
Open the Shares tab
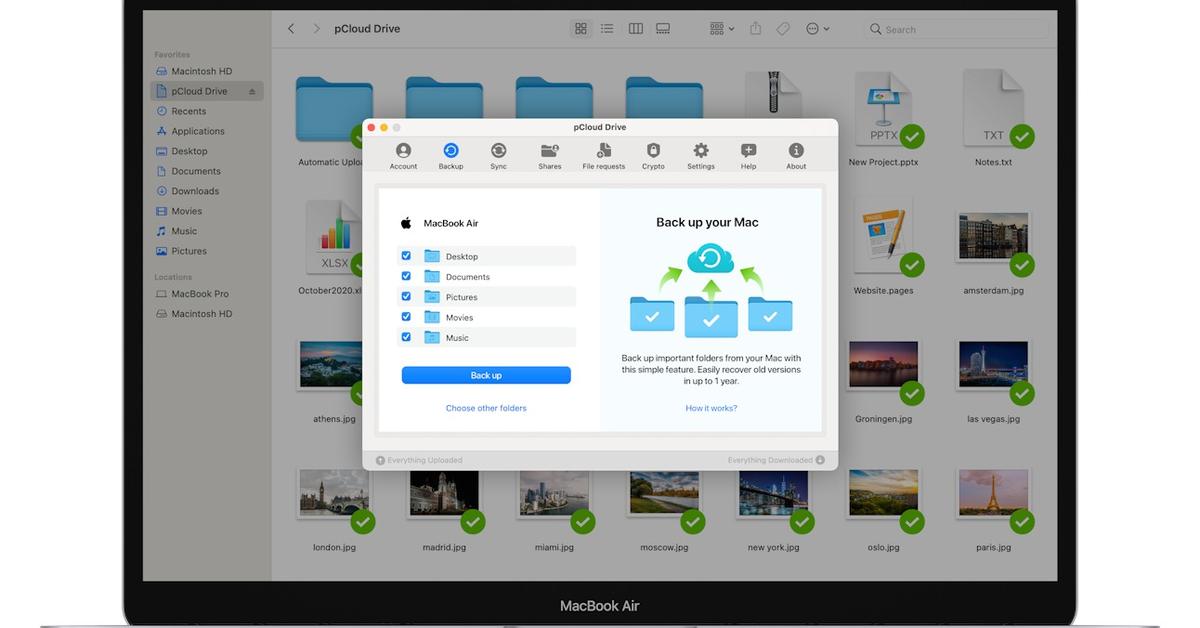pos(550,155)
